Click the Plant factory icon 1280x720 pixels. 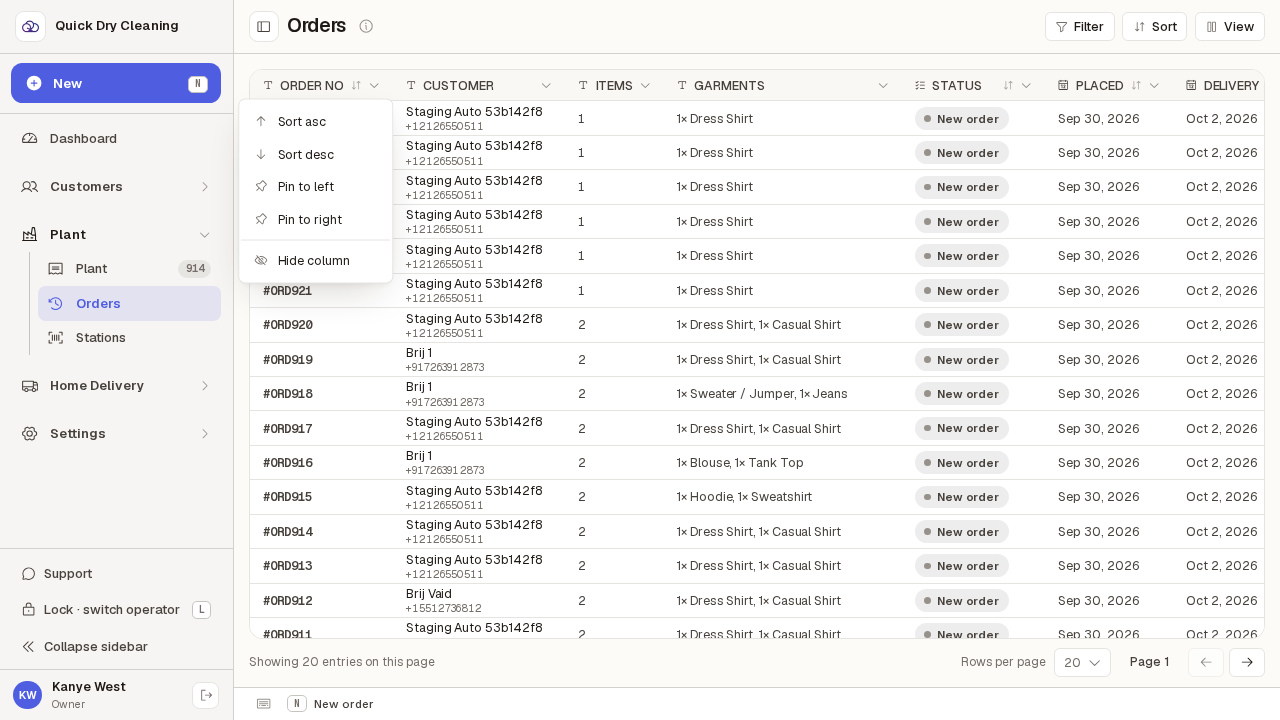30,234
